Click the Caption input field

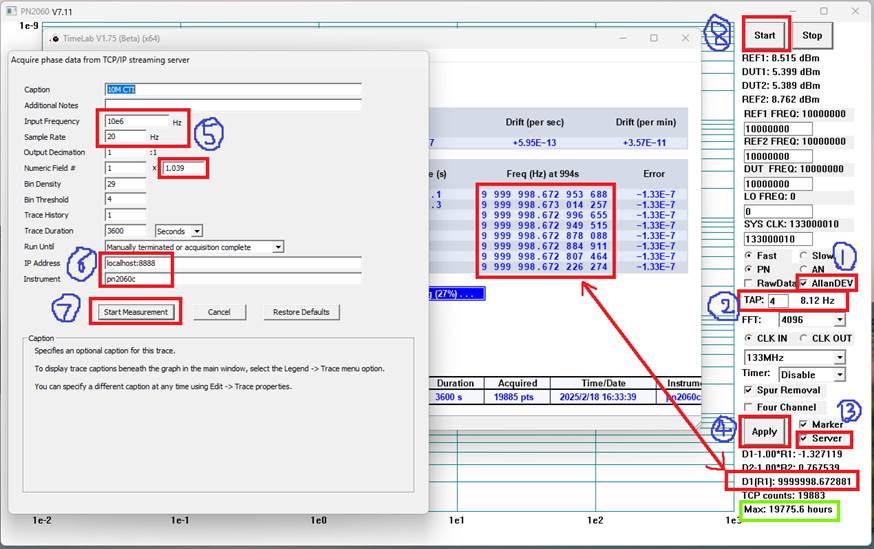click(233, 90)
